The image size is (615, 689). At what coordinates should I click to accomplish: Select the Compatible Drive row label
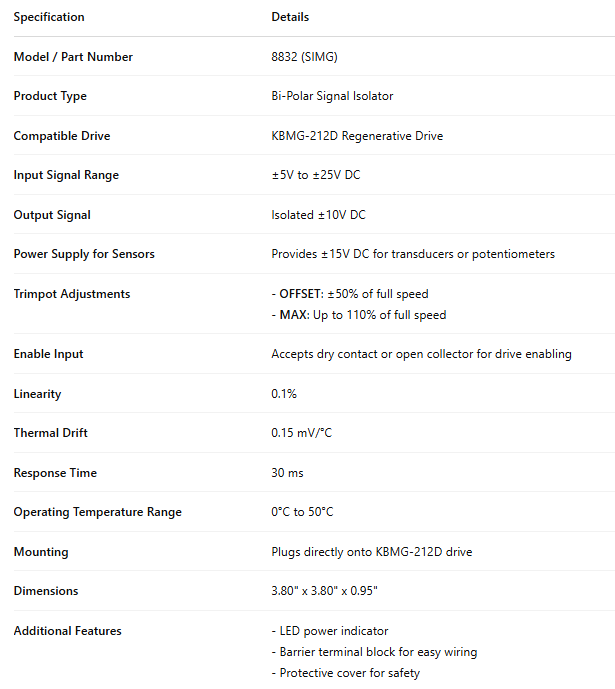[x=62, y=136]
